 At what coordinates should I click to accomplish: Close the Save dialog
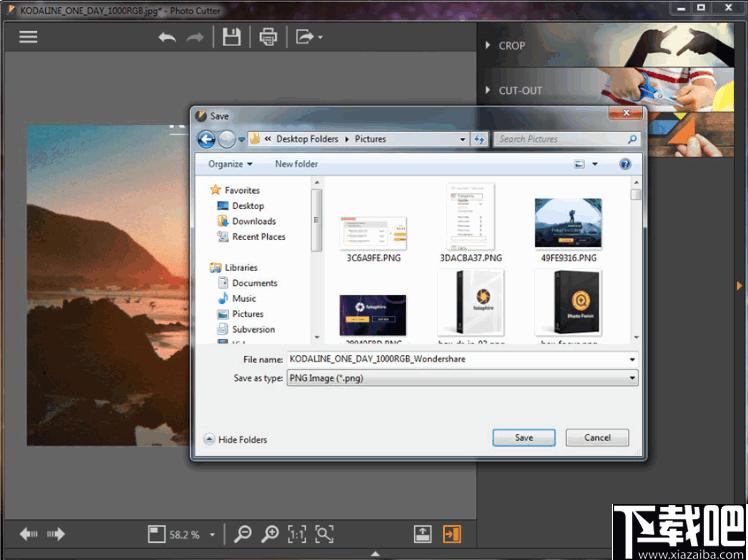626,113
